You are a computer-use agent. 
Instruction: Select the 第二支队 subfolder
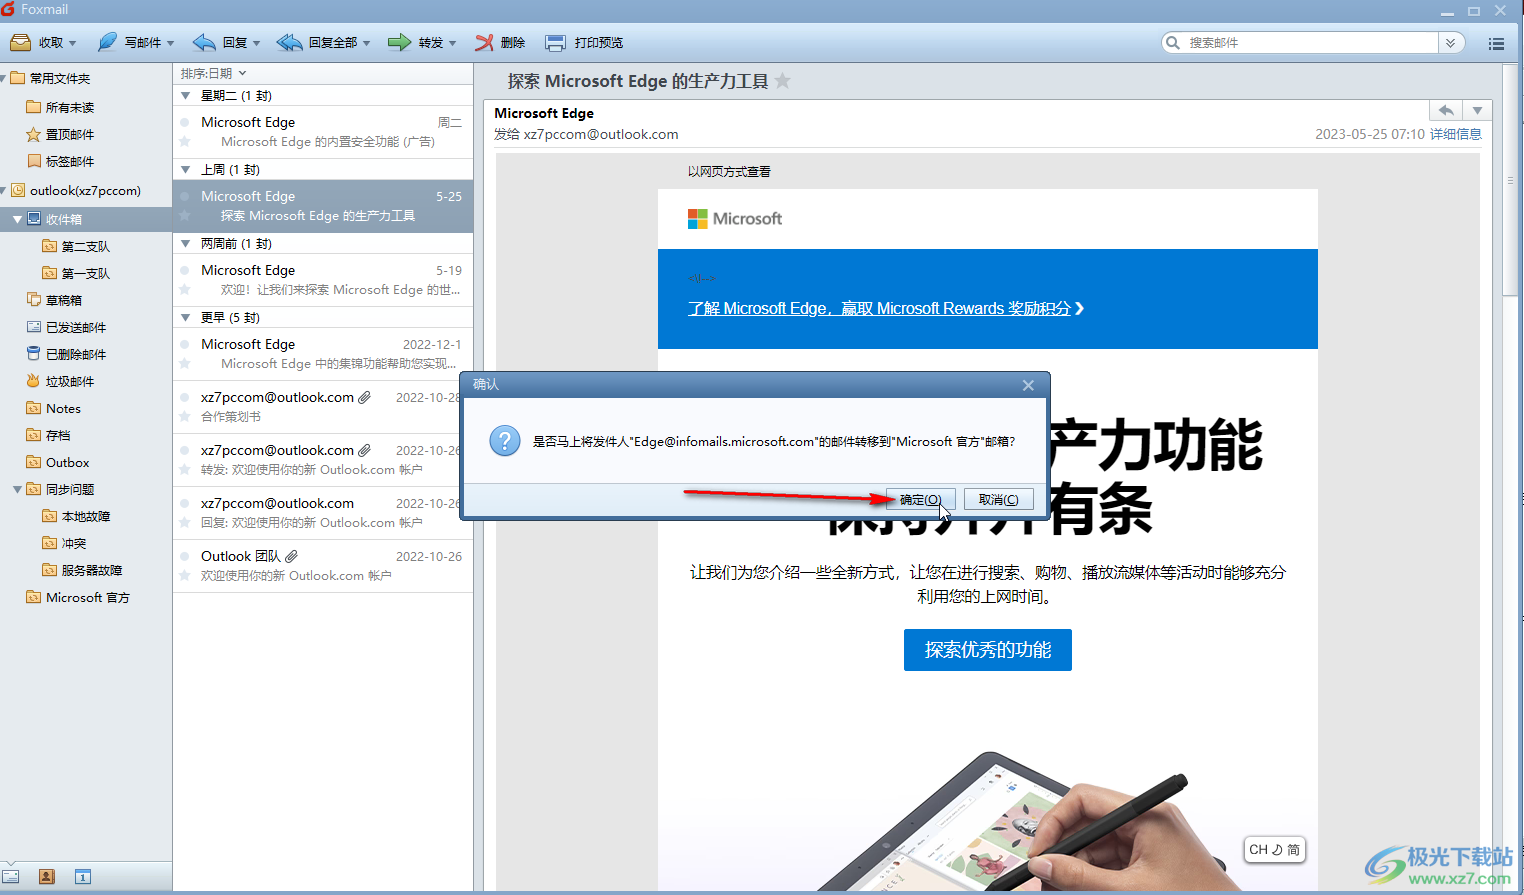click(86, 246)
